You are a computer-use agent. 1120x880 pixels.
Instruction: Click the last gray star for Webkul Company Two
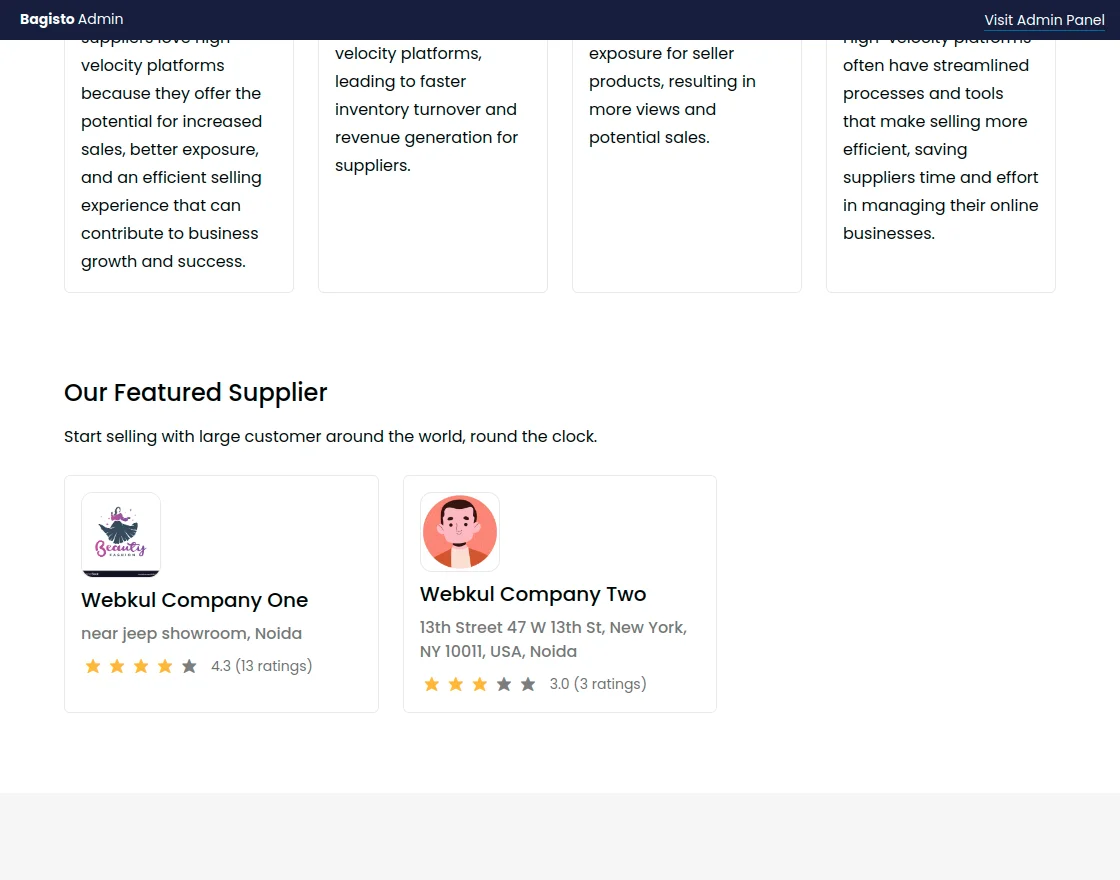[527, 684]
